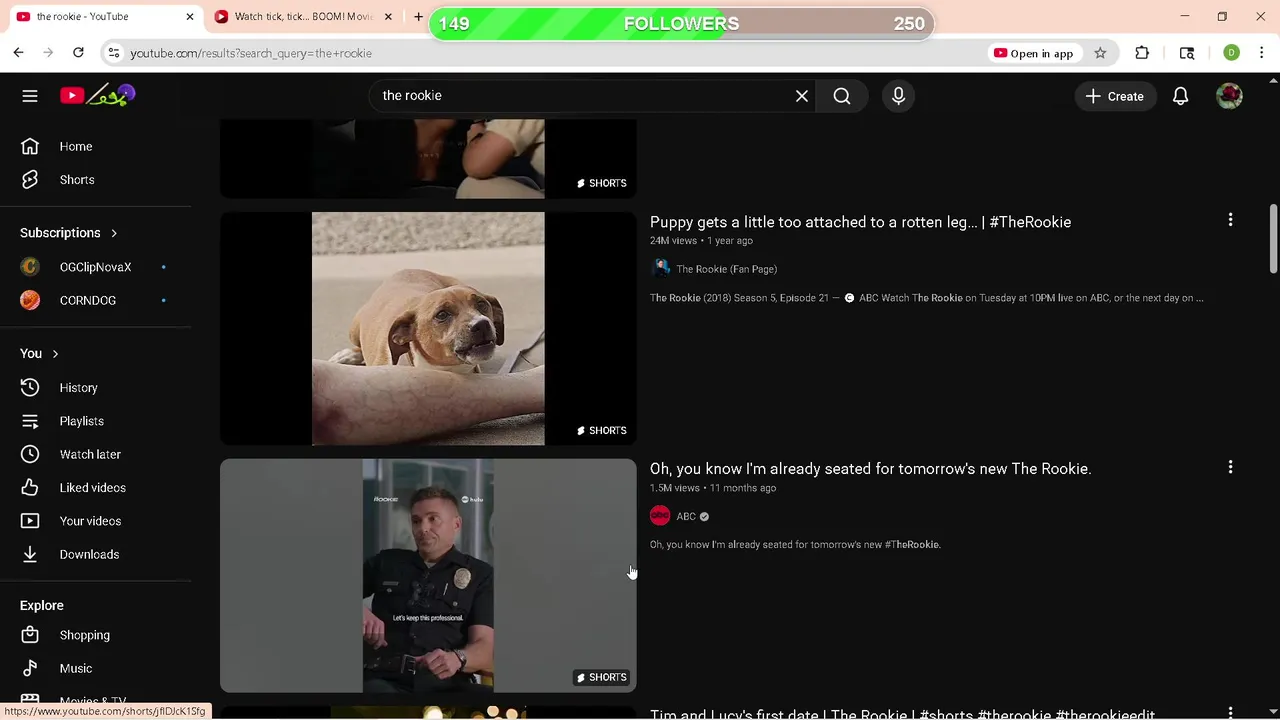Click the ABC video description snippet
1280x720 pixels.
pyautogui.click(x=795, y=545)
